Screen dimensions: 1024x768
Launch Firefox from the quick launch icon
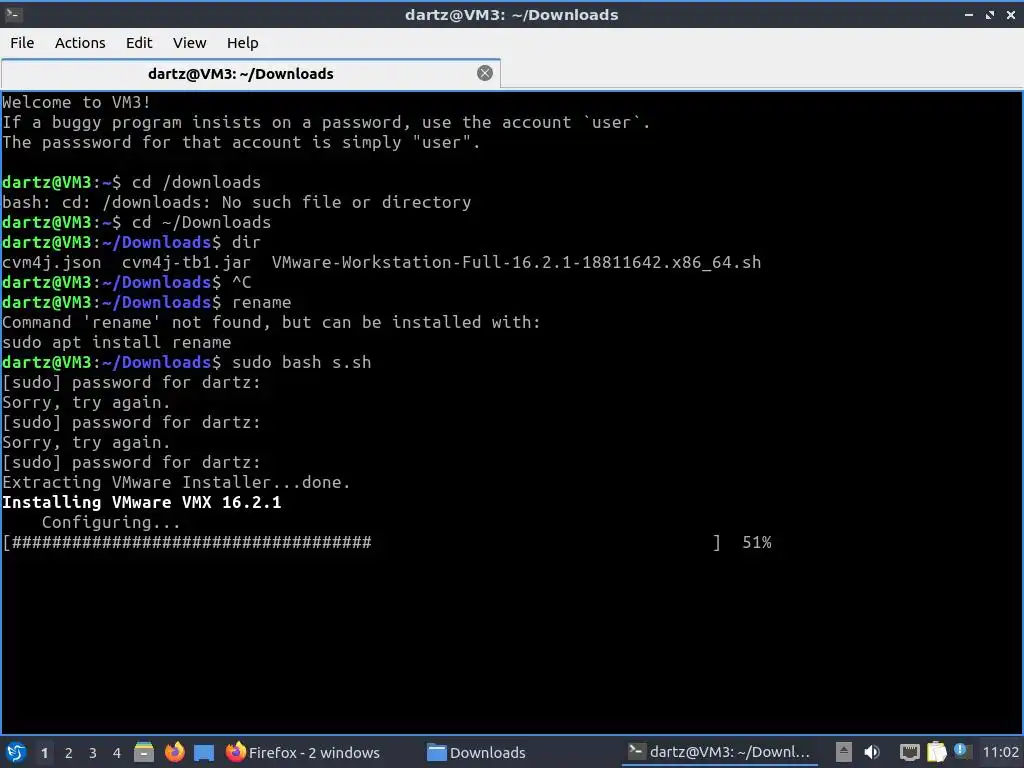pyautogui.click(x=174, y=752)
